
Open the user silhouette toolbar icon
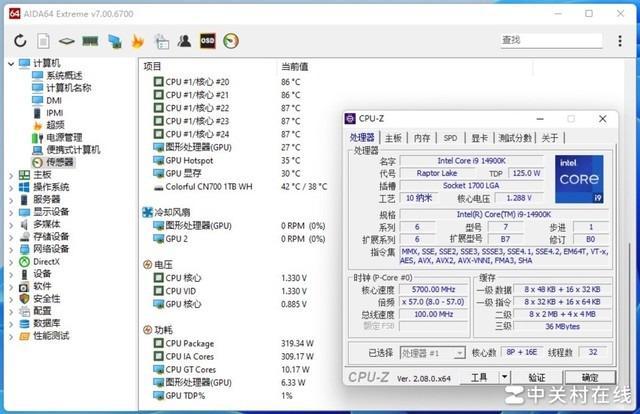184,41
